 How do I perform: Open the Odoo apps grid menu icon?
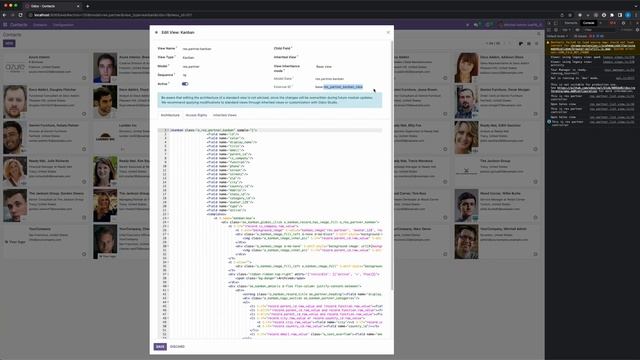[5, 25]
